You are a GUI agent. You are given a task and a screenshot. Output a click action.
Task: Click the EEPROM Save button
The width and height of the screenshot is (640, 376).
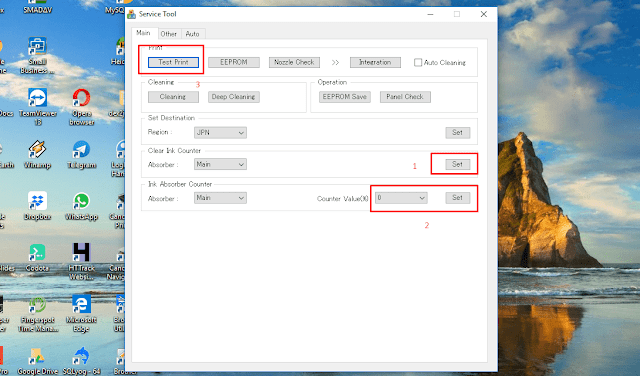click(x=345, y=97)
